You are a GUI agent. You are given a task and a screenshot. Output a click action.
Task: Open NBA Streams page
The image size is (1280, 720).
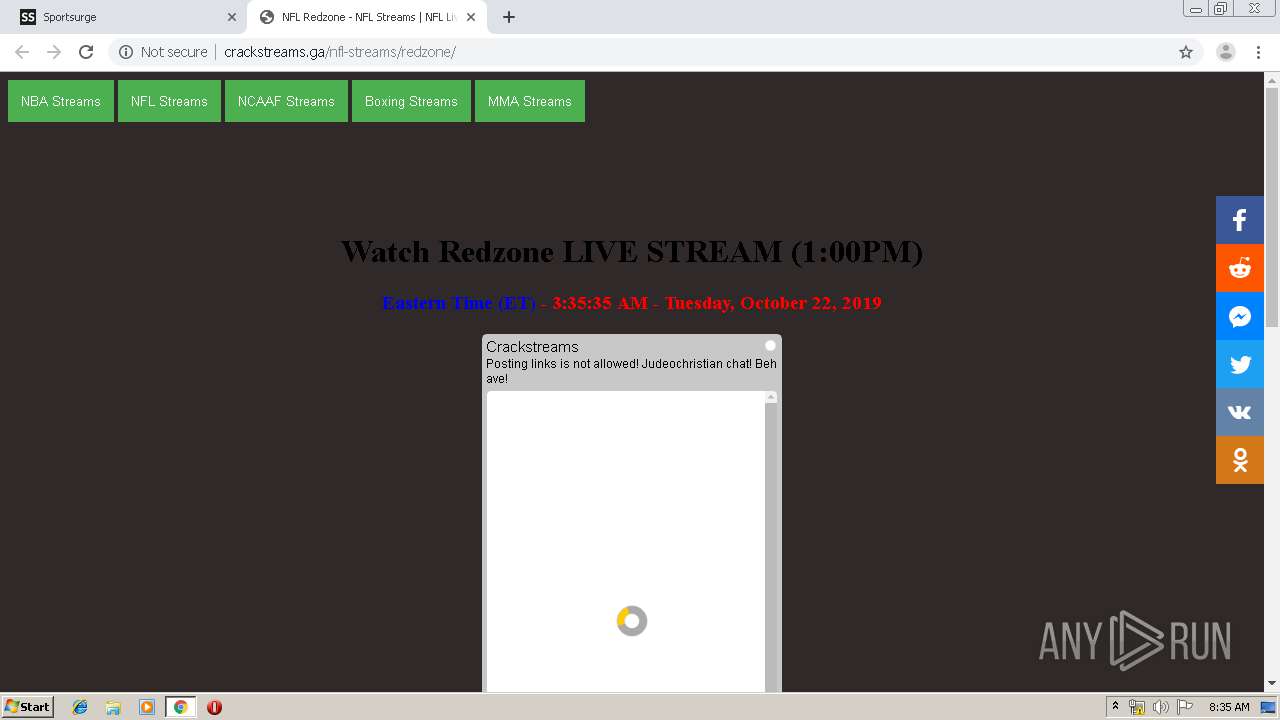[61, 101]
